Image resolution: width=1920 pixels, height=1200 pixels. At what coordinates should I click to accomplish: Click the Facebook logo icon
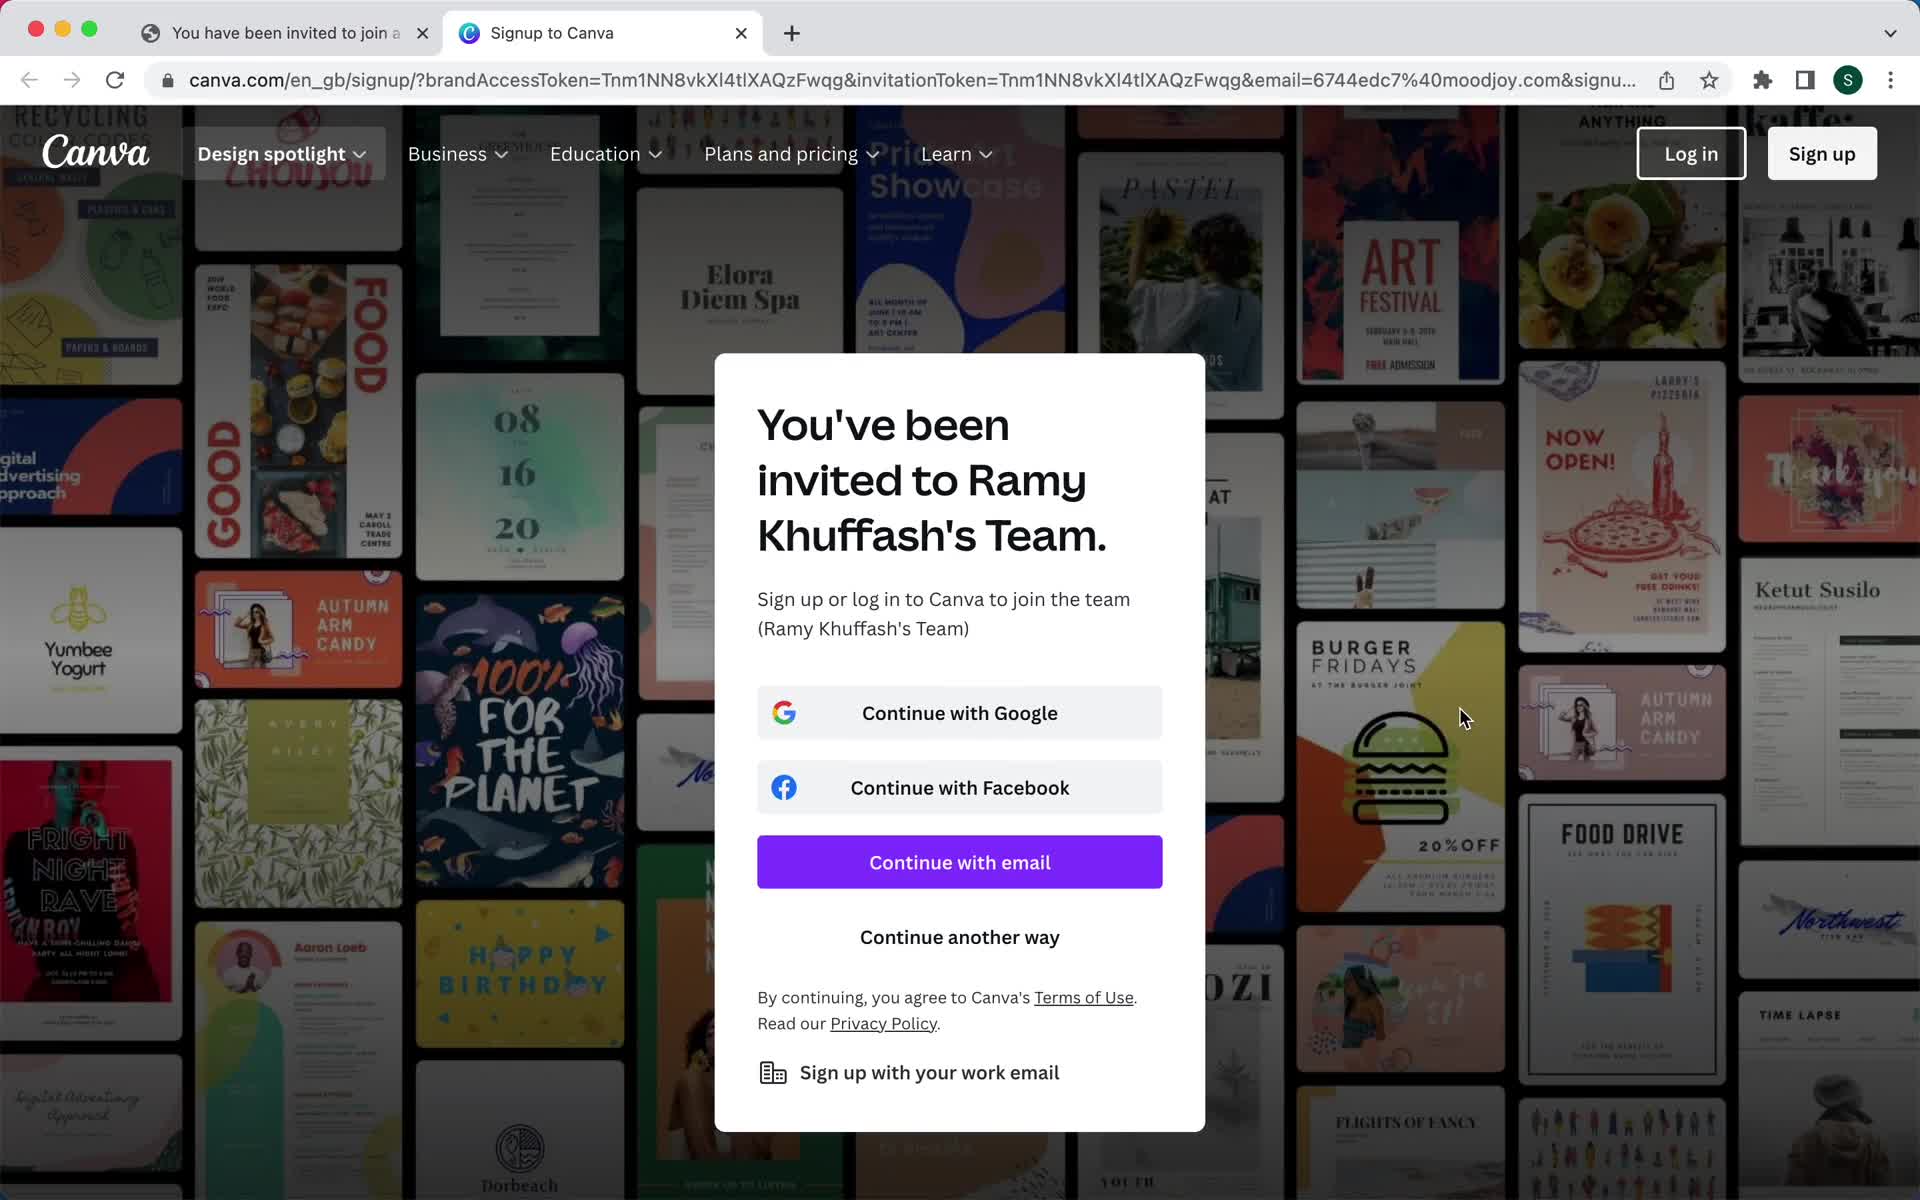[x=784, y=788]
